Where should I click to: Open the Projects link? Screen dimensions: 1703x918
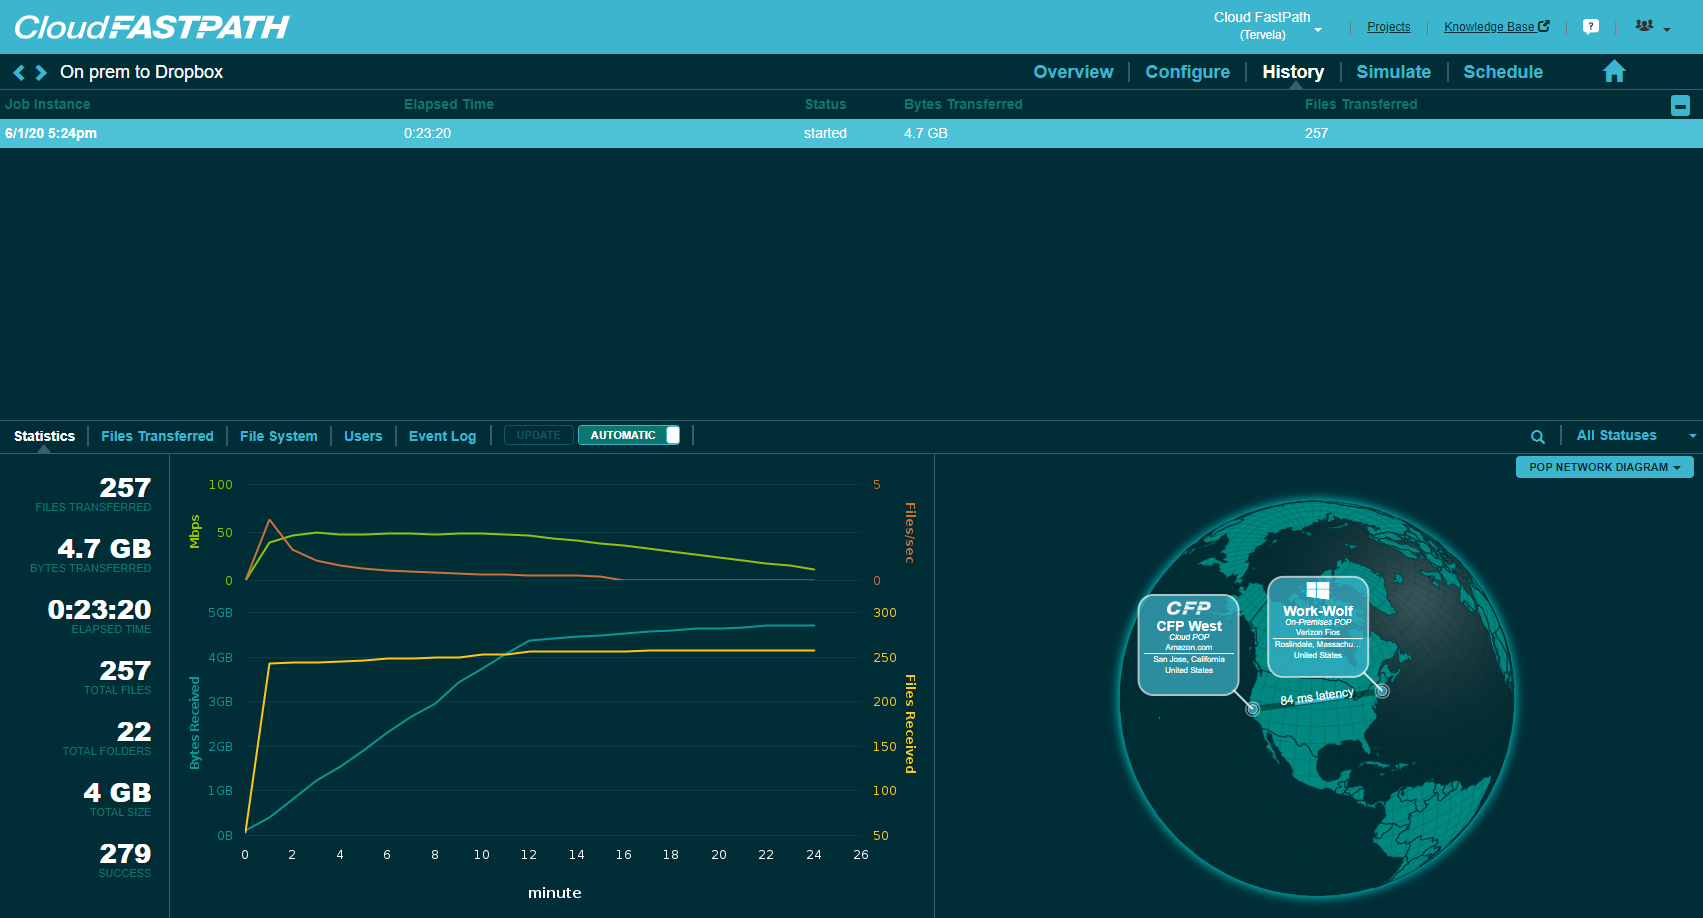click(1388, 27)
